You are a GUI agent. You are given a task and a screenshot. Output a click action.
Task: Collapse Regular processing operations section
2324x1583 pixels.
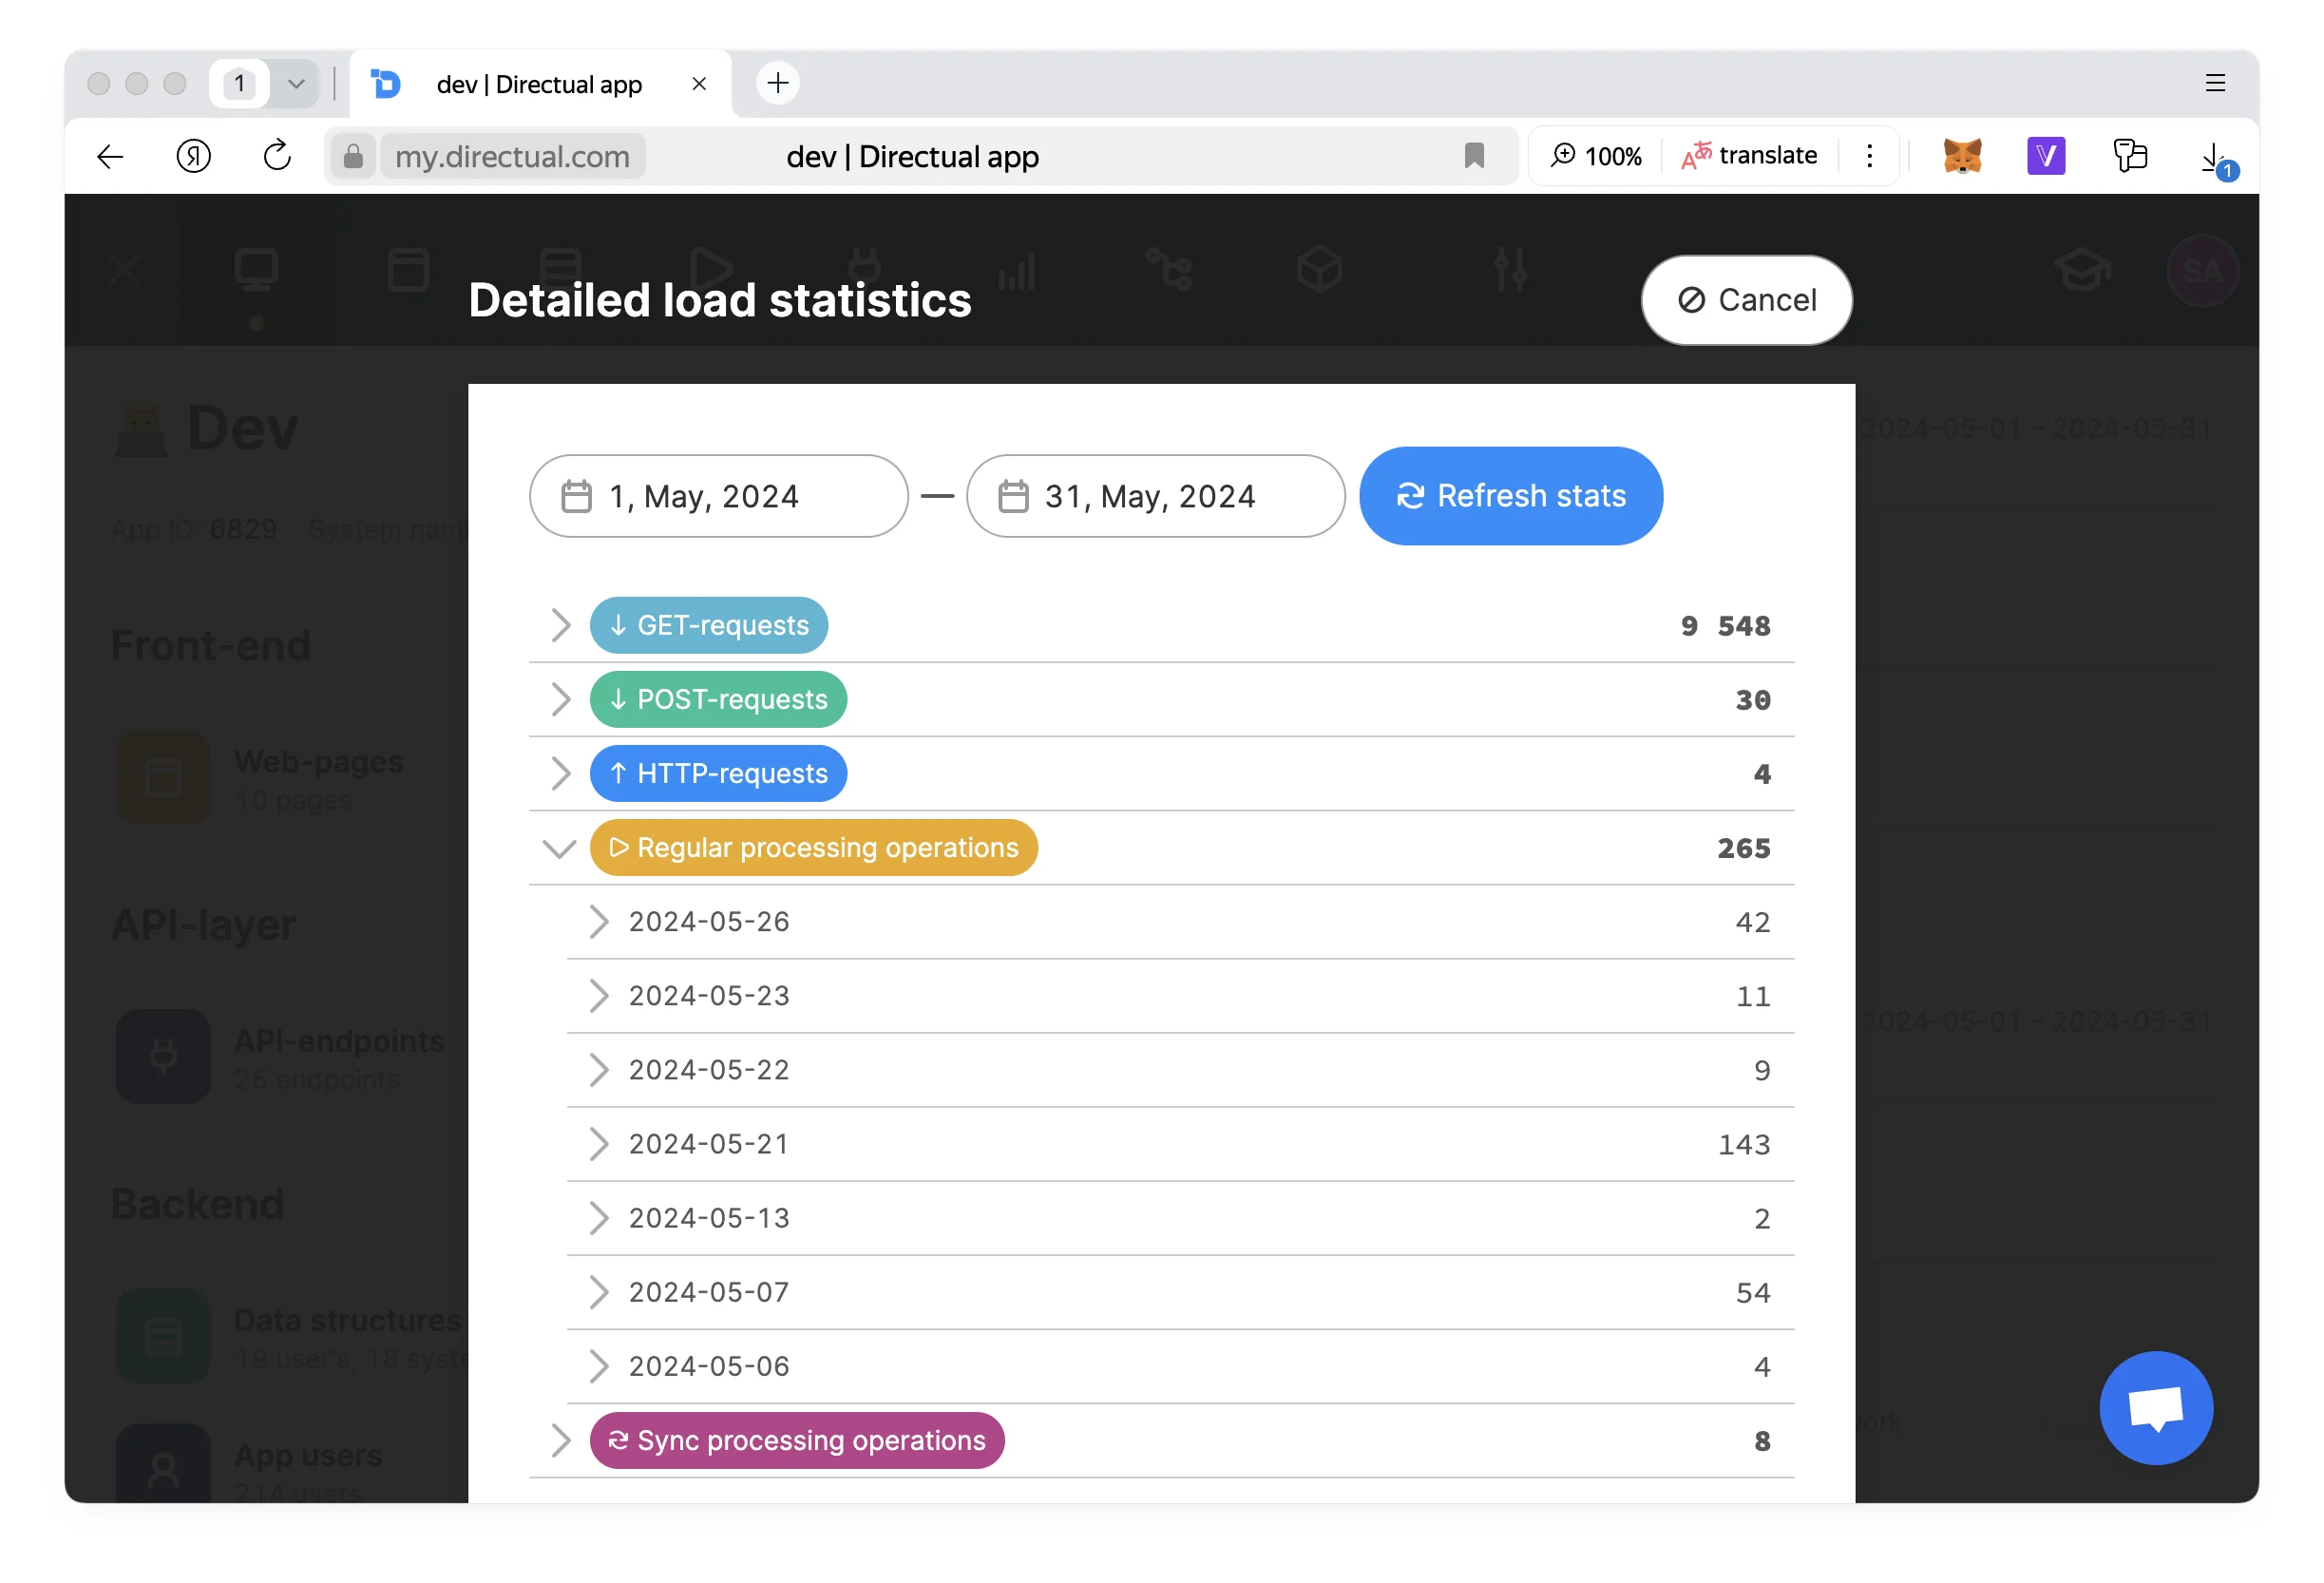click(x=559, y=848)
